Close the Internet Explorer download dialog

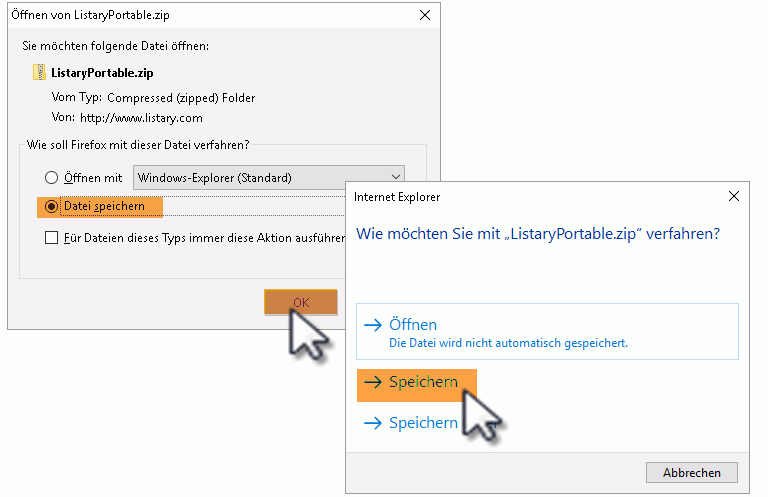coord(734,196)
